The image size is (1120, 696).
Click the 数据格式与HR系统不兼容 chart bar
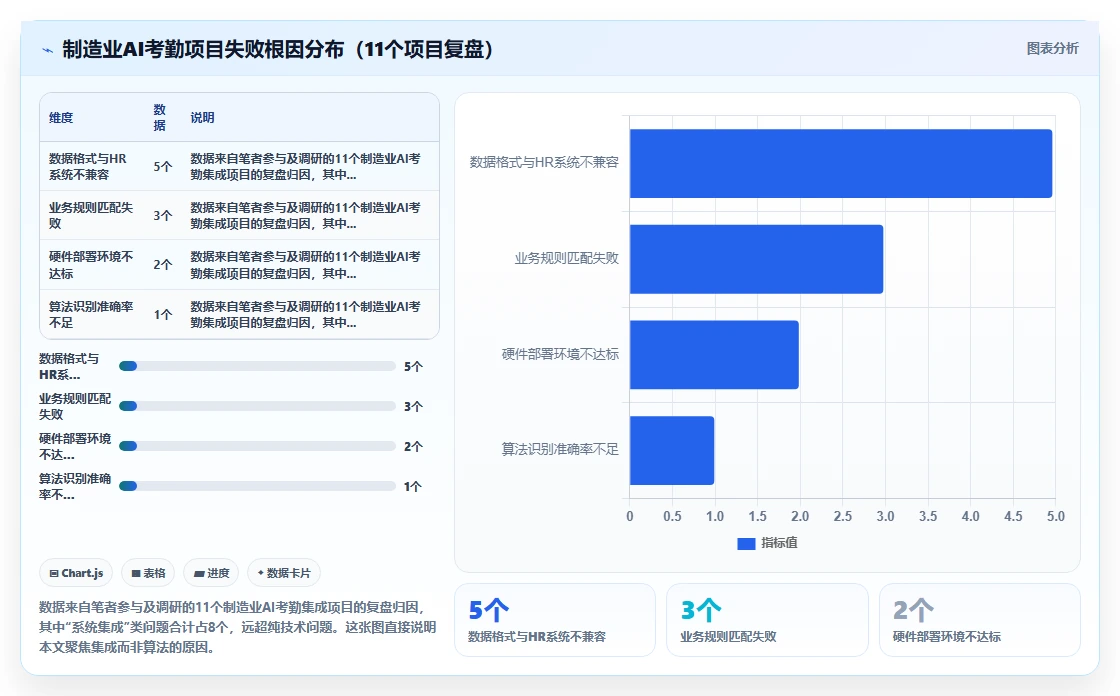841,164
